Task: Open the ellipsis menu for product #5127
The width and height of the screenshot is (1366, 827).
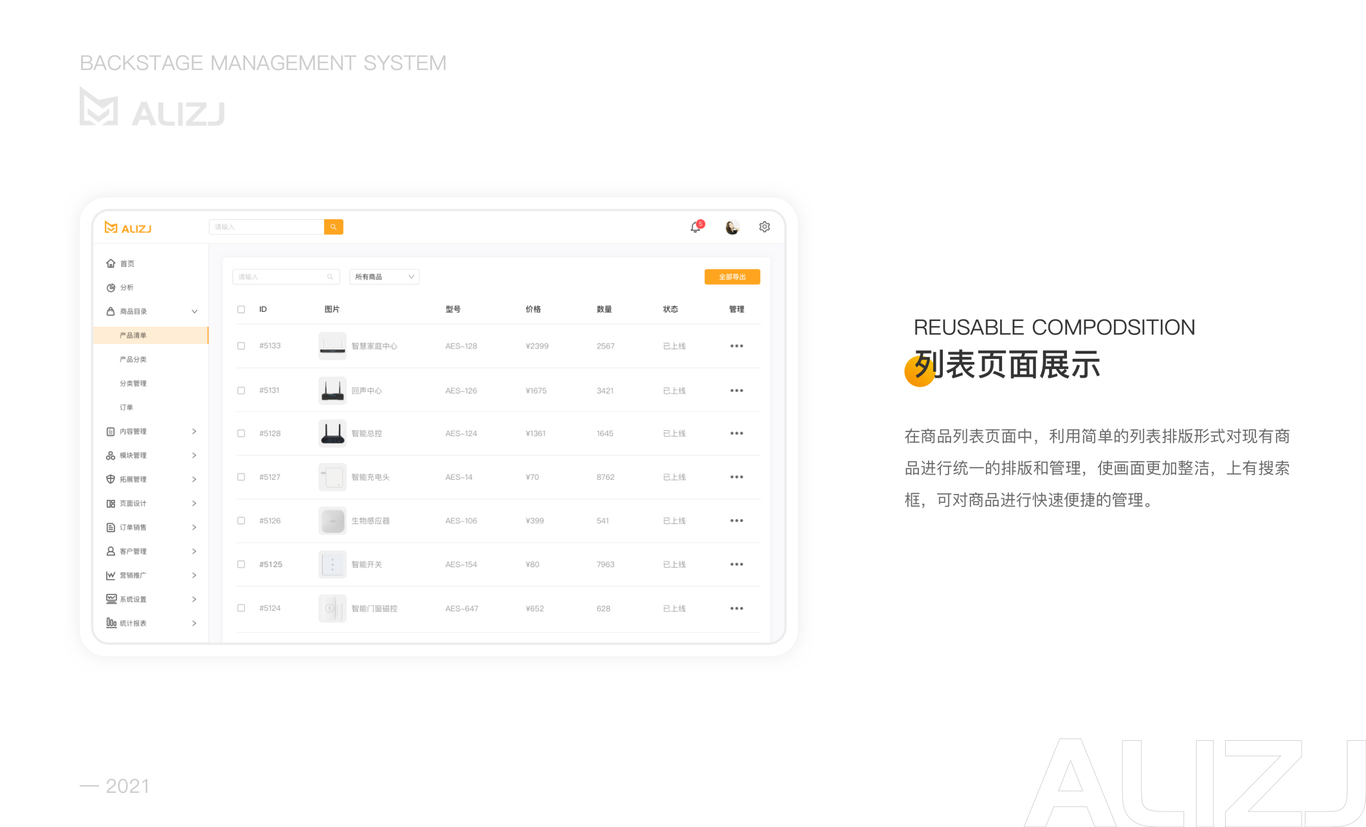Action: tap(737, 477)
